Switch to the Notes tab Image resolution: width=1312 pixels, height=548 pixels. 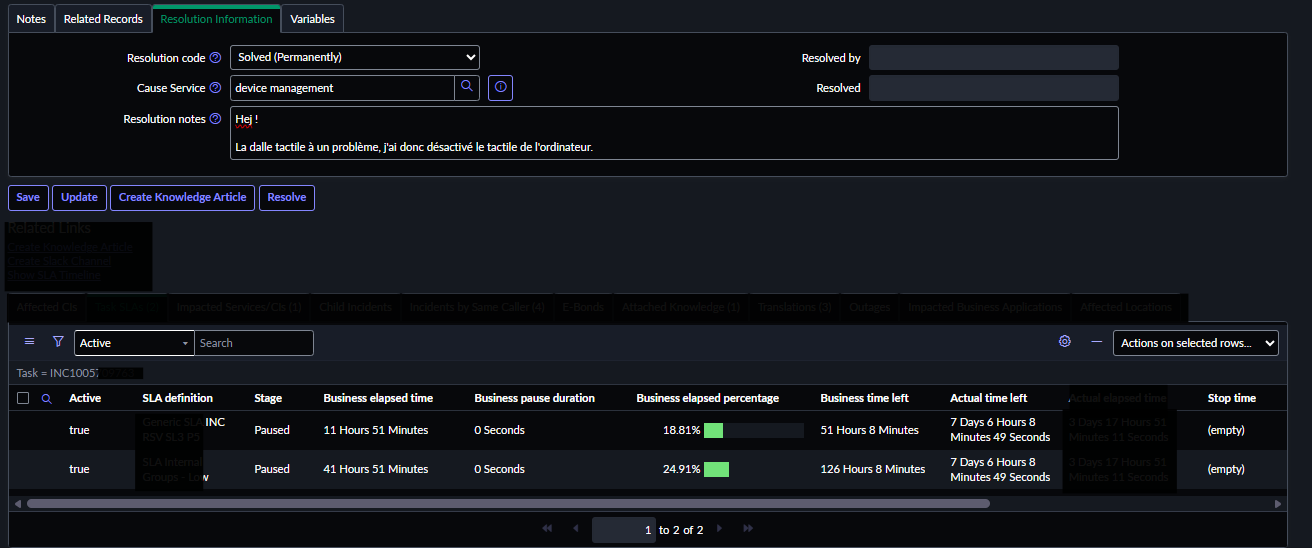point(31,19)
